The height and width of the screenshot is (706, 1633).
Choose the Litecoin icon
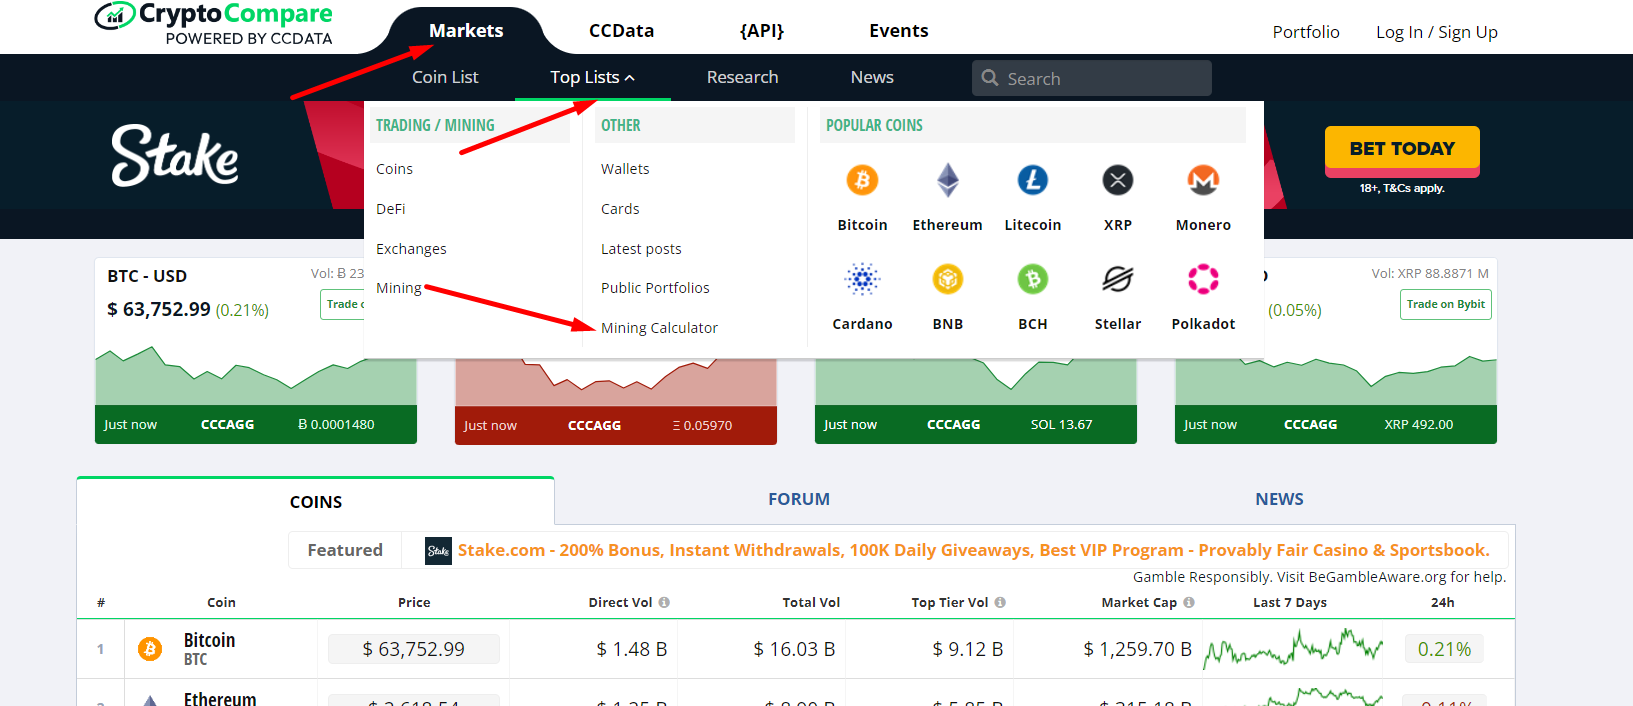tap(1032, 180)
